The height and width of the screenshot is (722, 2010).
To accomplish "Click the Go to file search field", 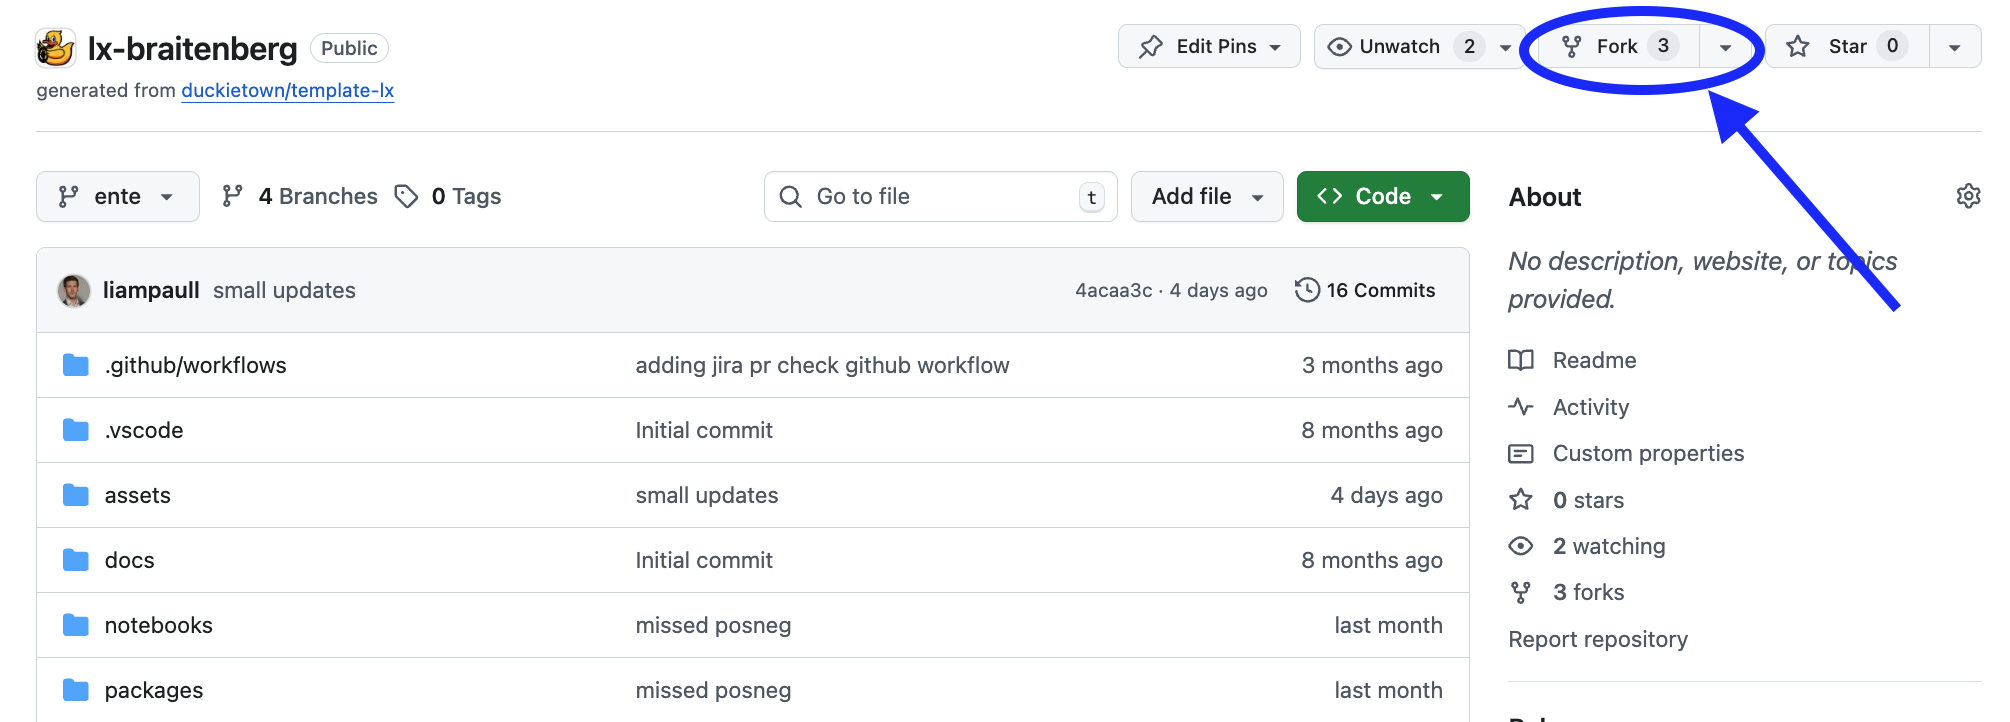I will coord(940,197).
